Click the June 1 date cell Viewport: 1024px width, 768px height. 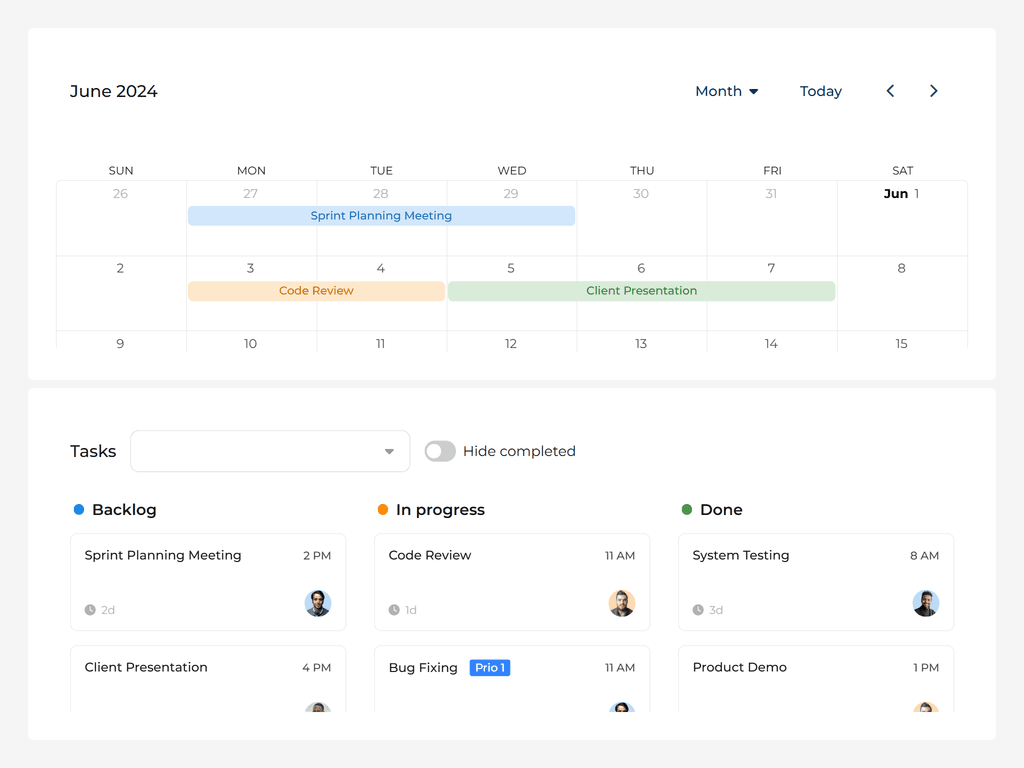(902, 217)
